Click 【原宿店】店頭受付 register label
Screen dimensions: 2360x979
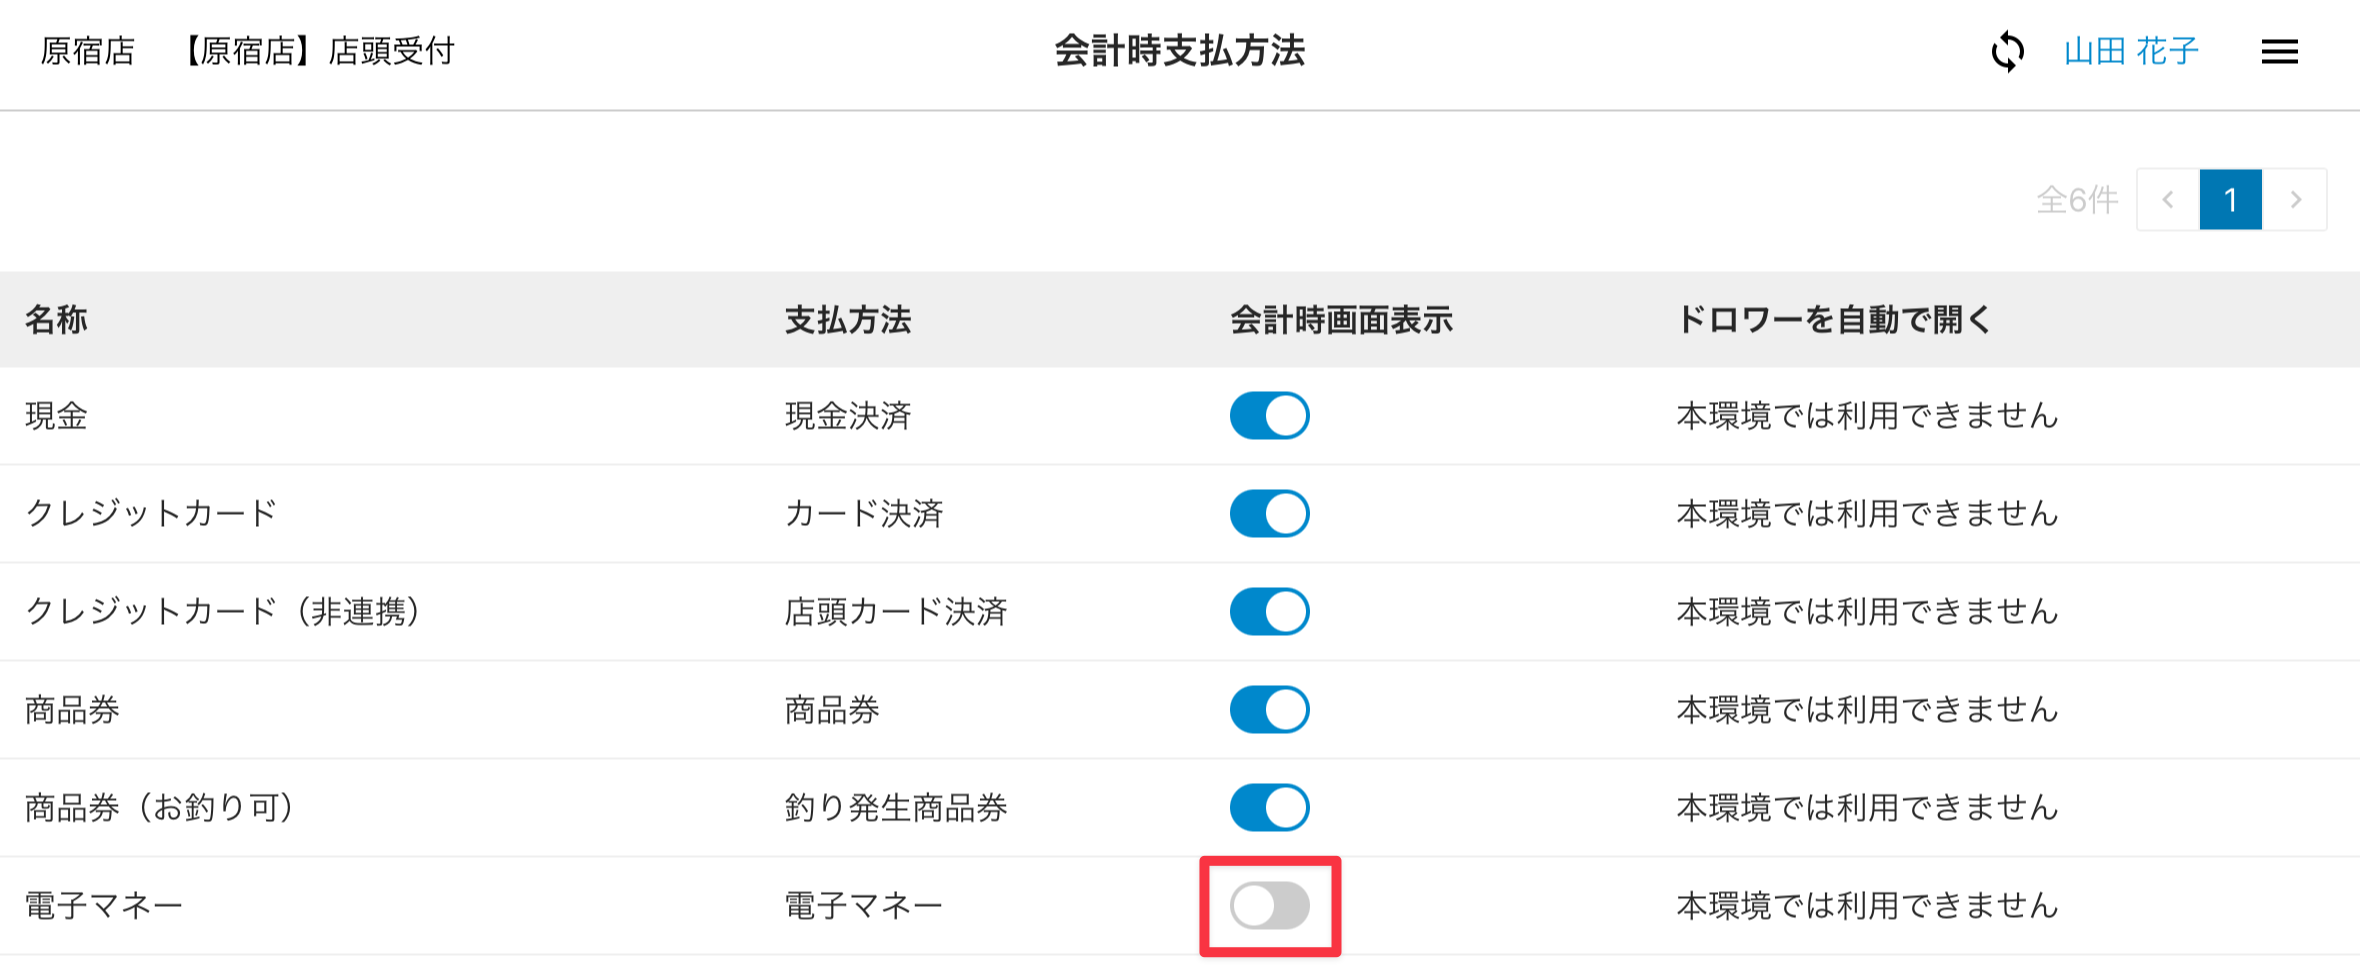(317, 52)
